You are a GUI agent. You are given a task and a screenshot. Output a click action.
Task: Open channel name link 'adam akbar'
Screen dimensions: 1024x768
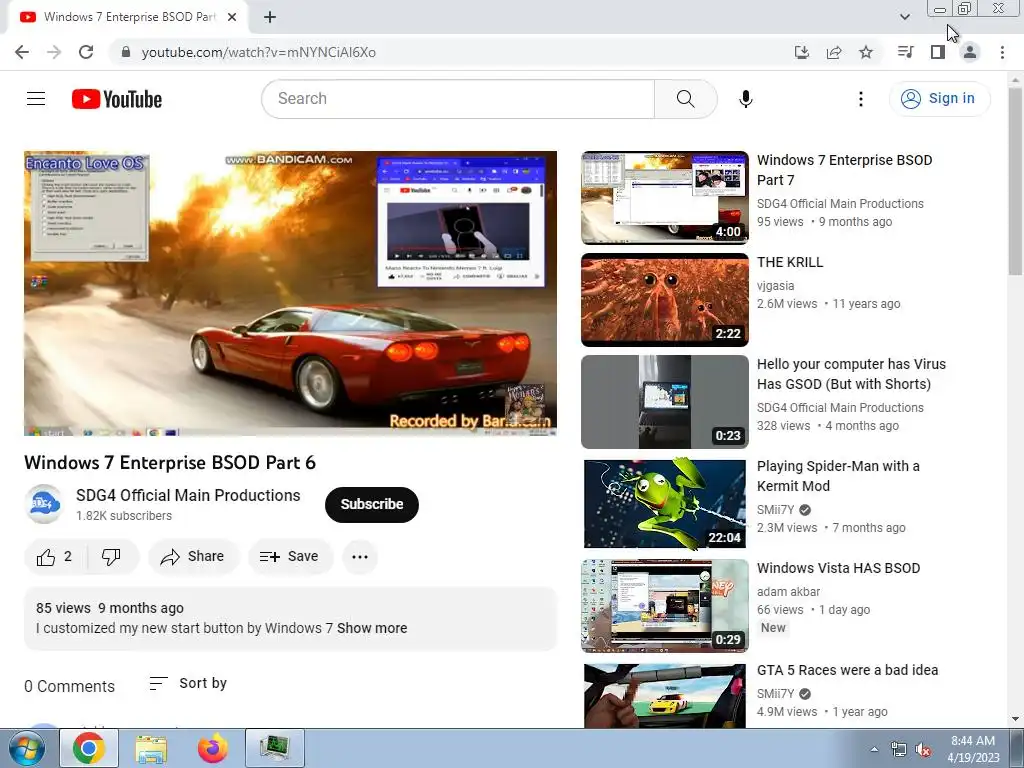click(x=788, y=592)
